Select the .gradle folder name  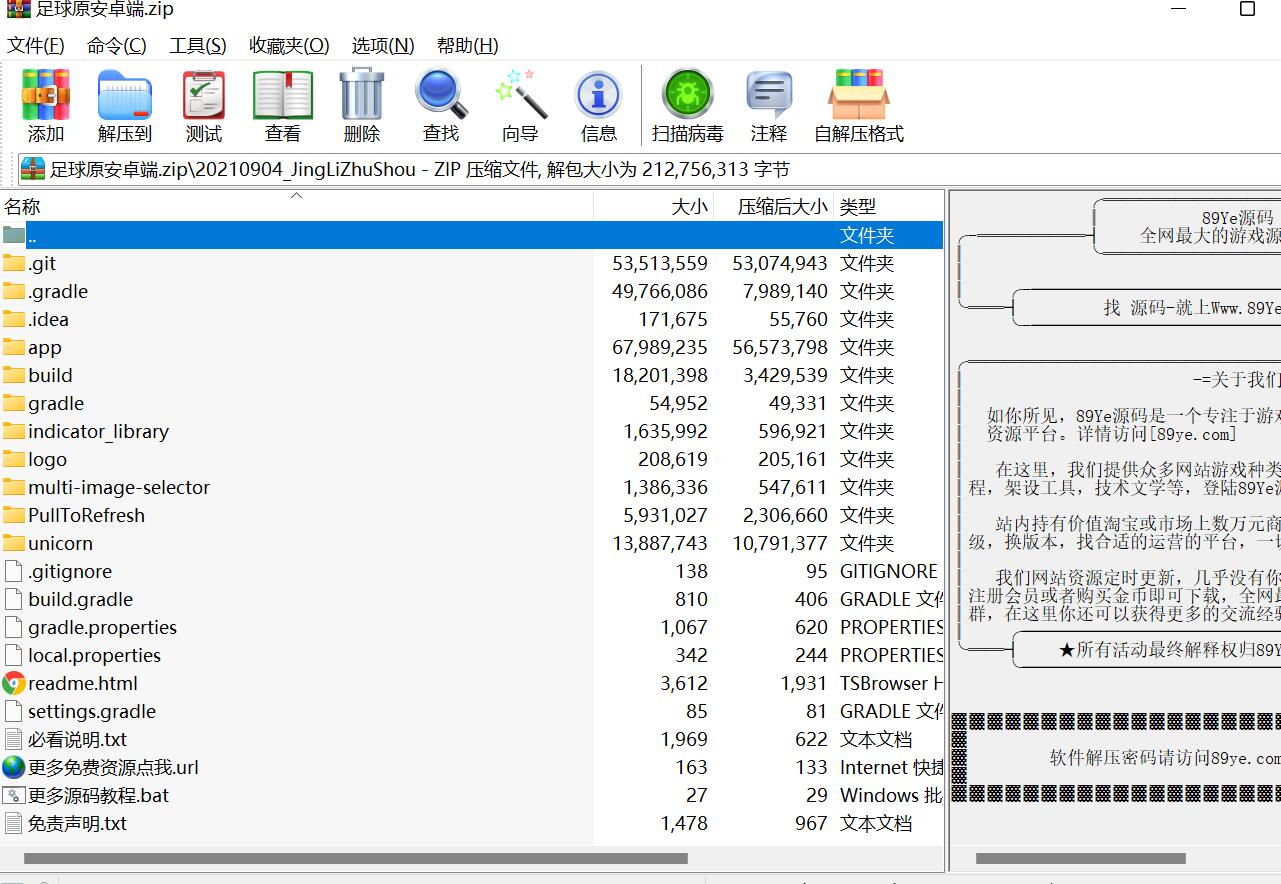[58, 291]
